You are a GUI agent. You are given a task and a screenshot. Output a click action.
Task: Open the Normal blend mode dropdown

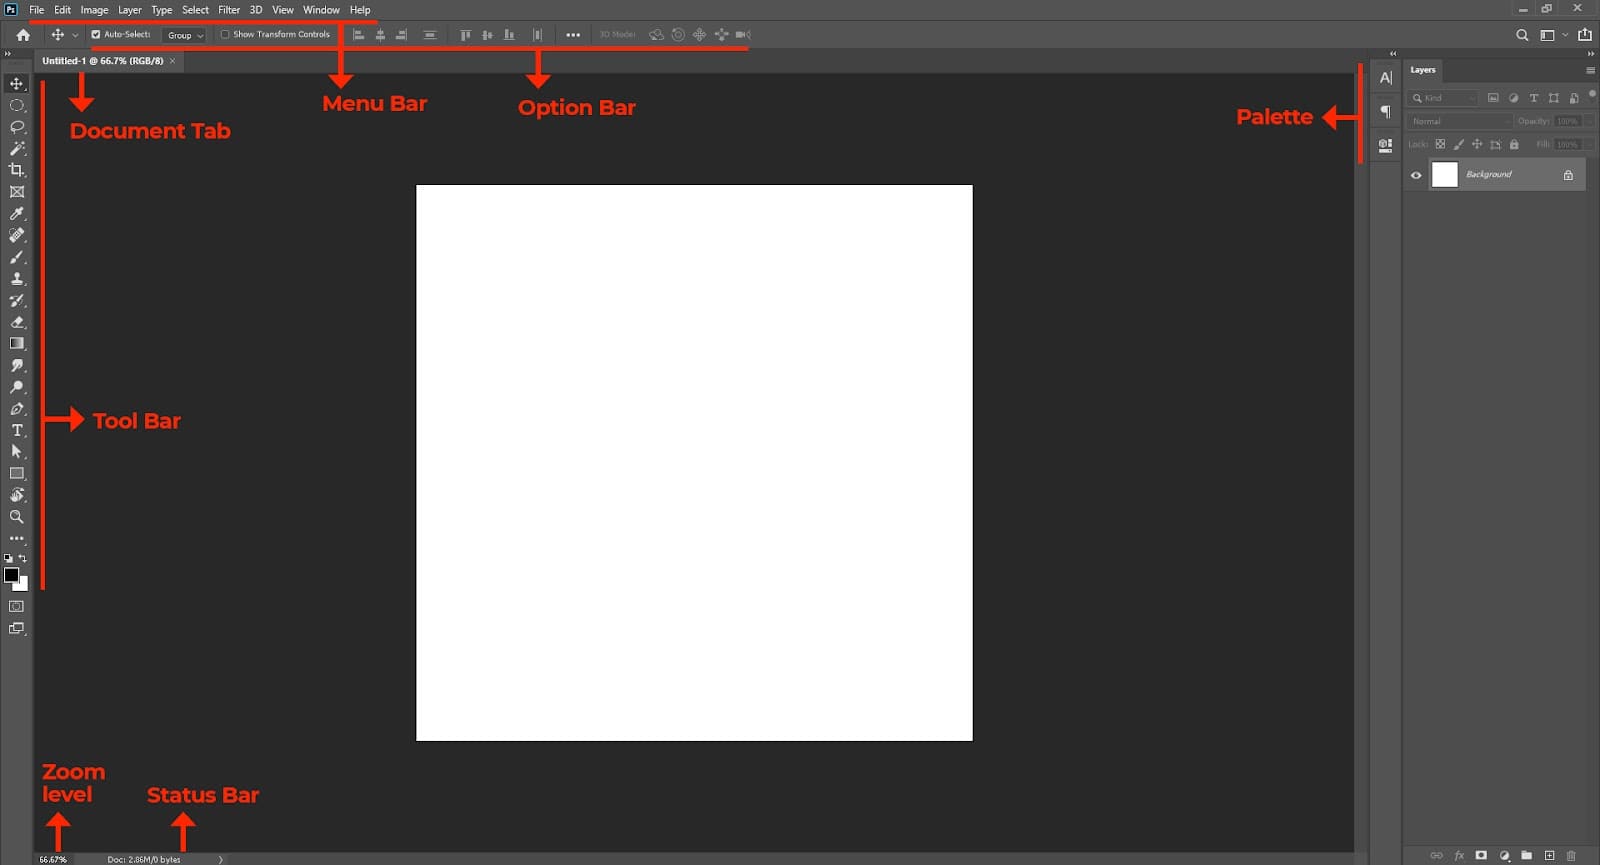[x=1460, y=121]
